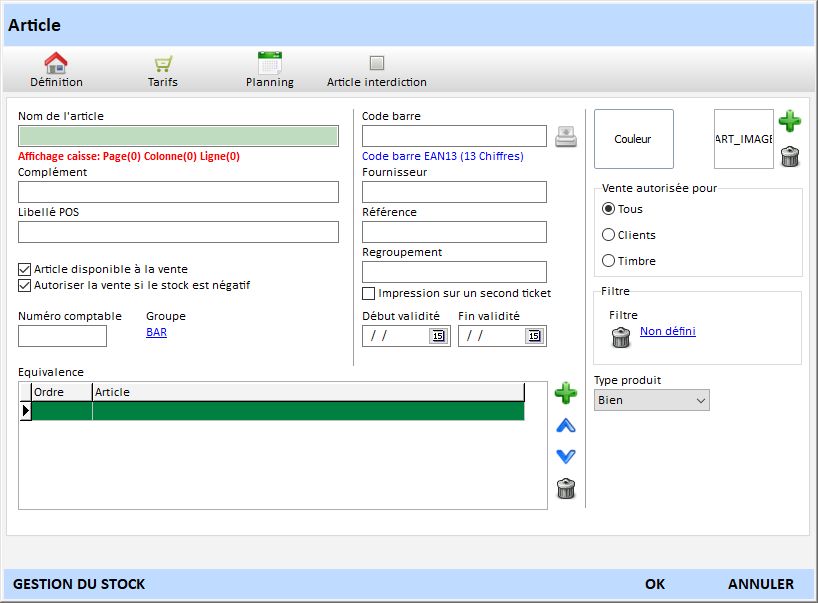This screenshot has height=603, width=818.
Task: Click the trash icon in Filtre section
Action: 621,338
